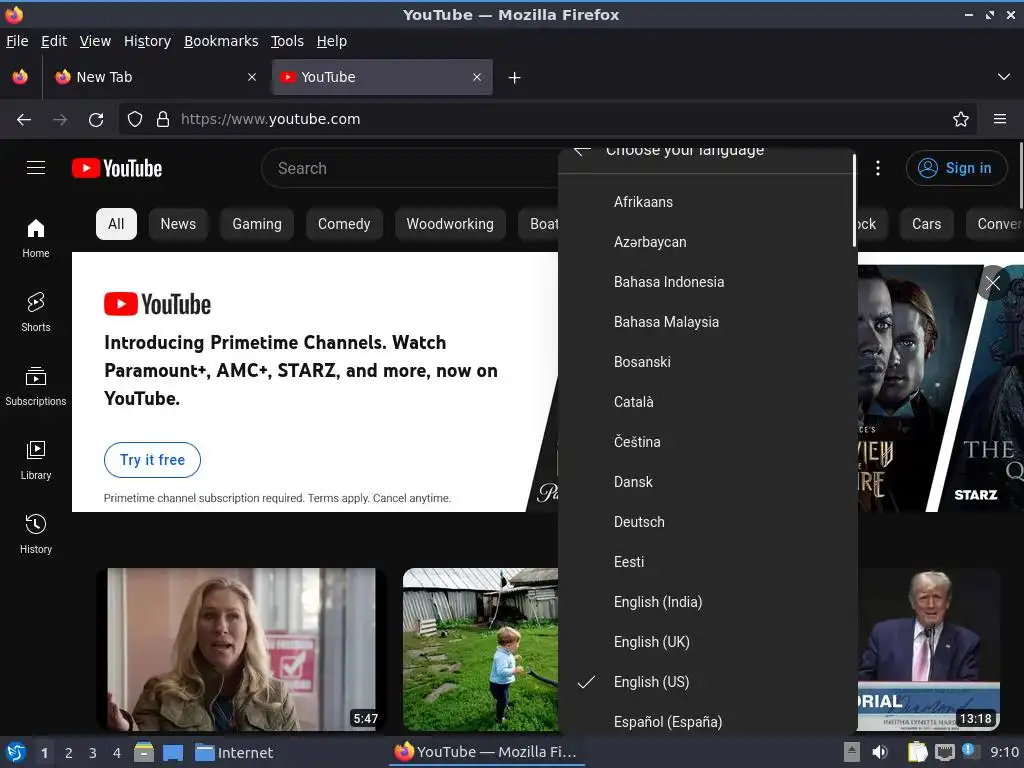The image size is (1024, 768).
Task: Switch to workspace 2 in taskbar
Action: [69, 753]
